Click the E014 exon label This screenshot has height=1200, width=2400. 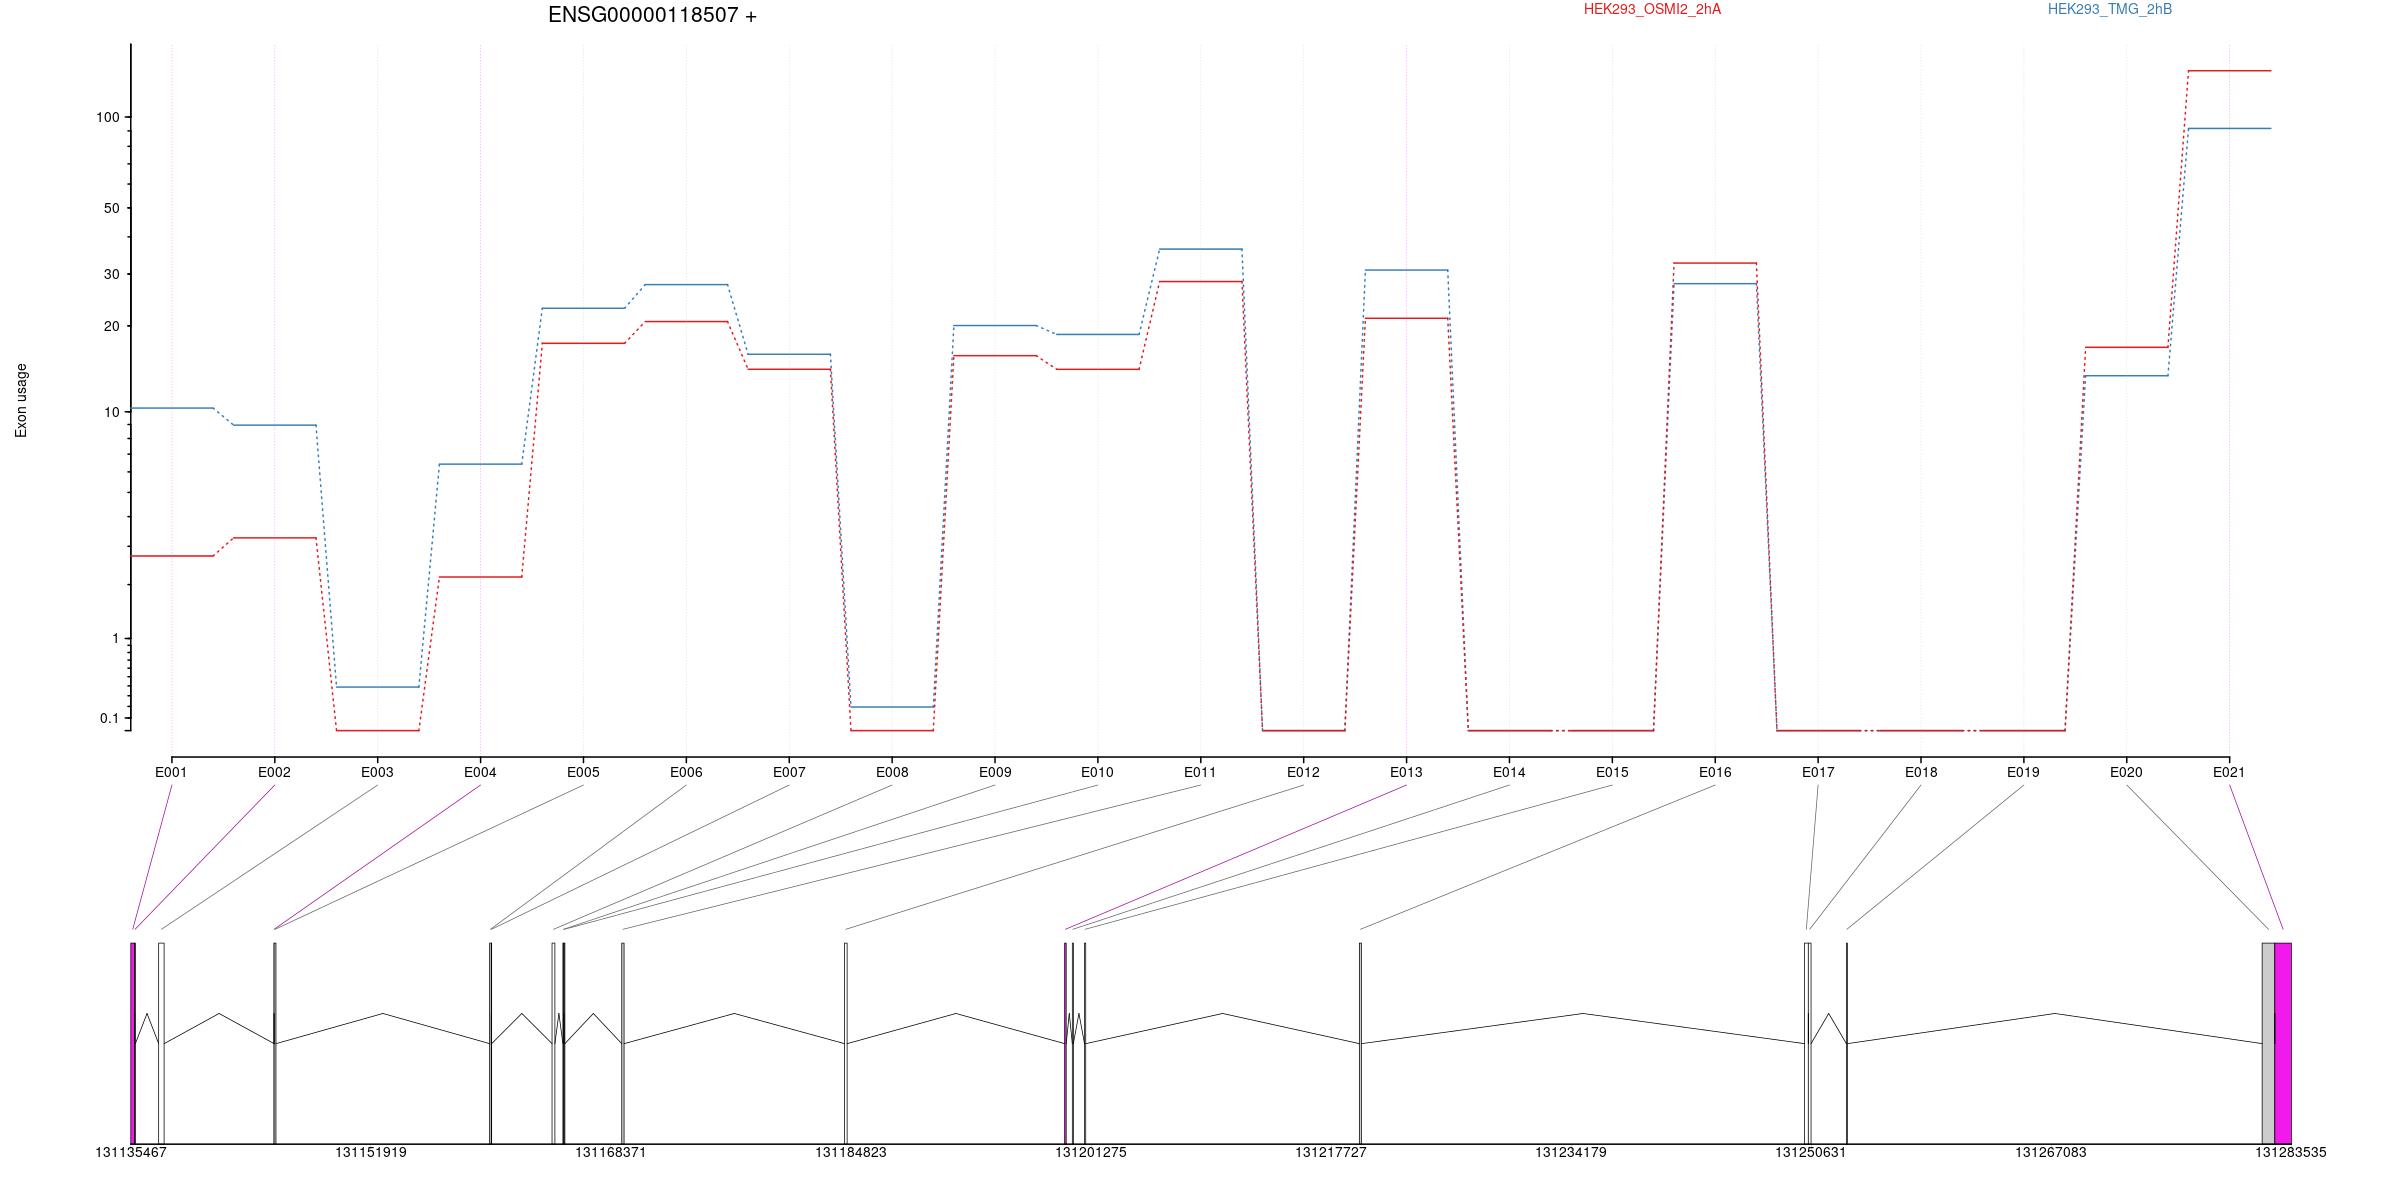coord(1509,772)
